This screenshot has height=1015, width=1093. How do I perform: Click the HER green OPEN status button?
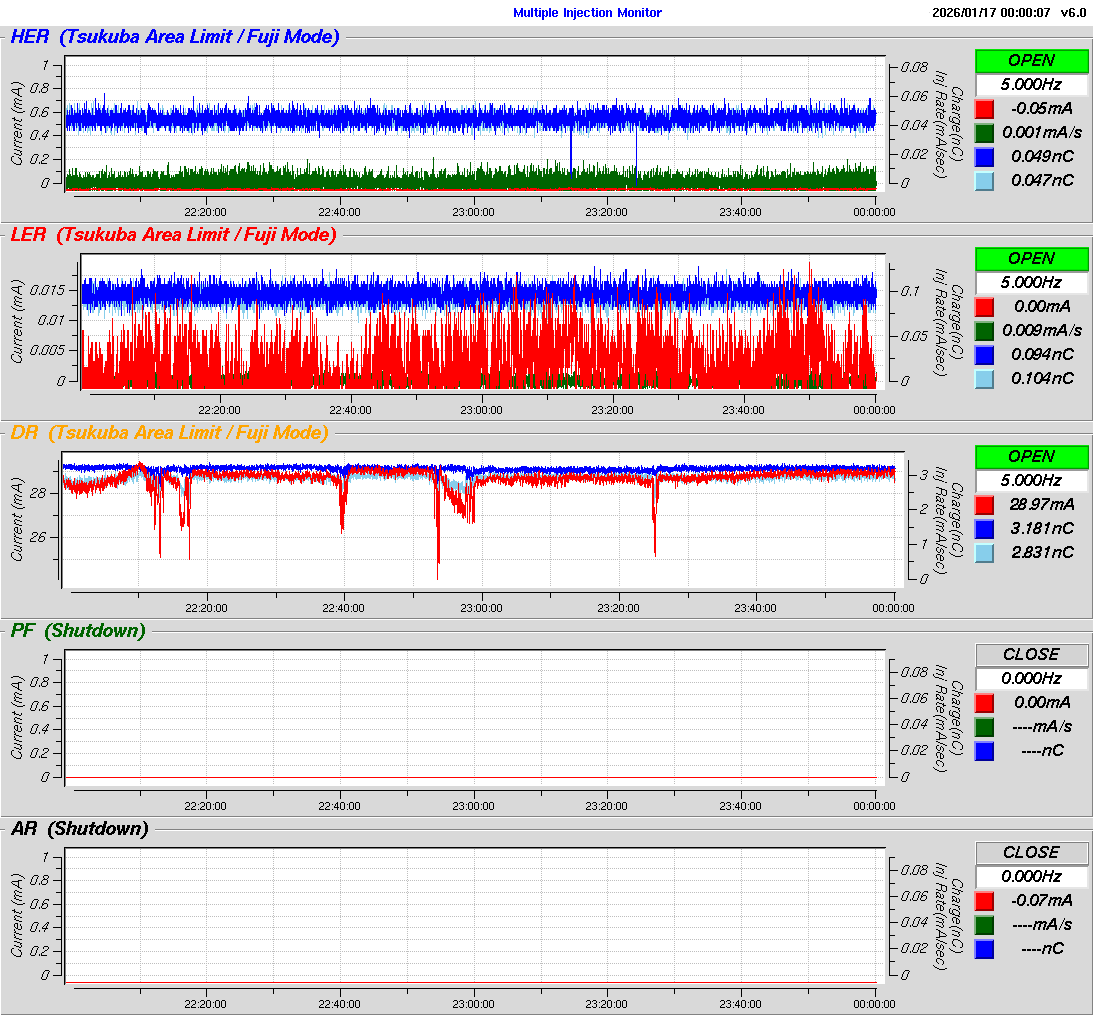click(x=1031, y=60)
